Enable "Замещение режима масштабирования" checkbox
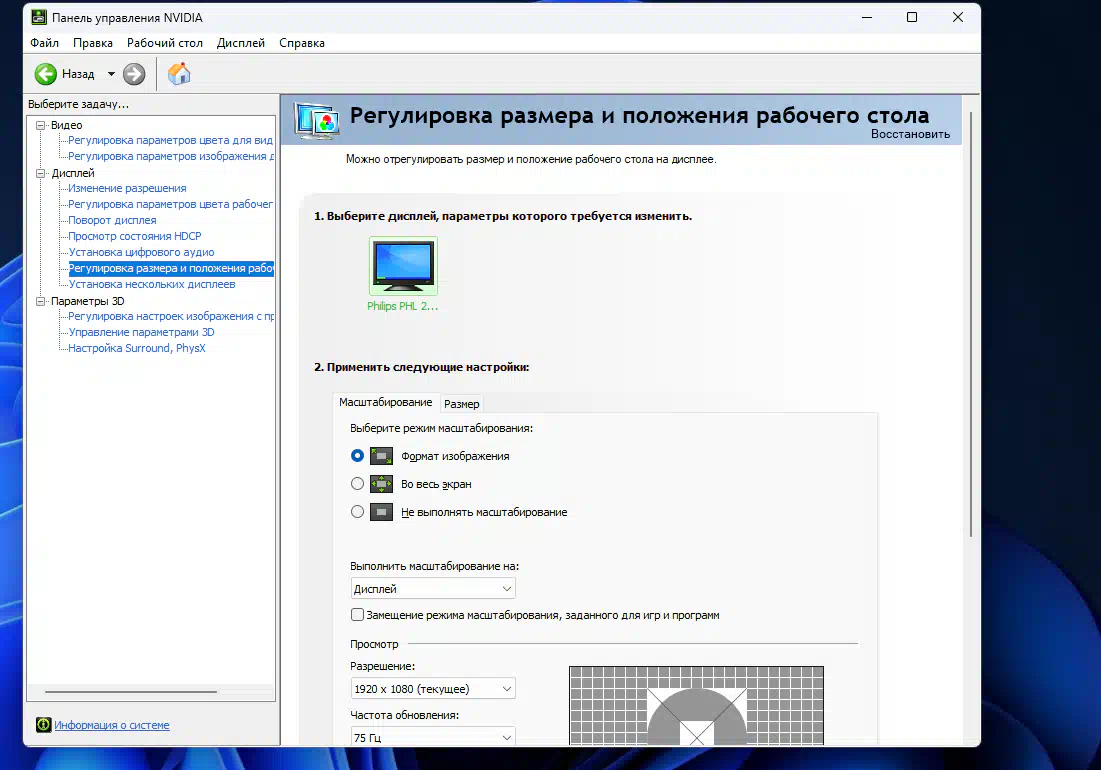 pos(358,615)
